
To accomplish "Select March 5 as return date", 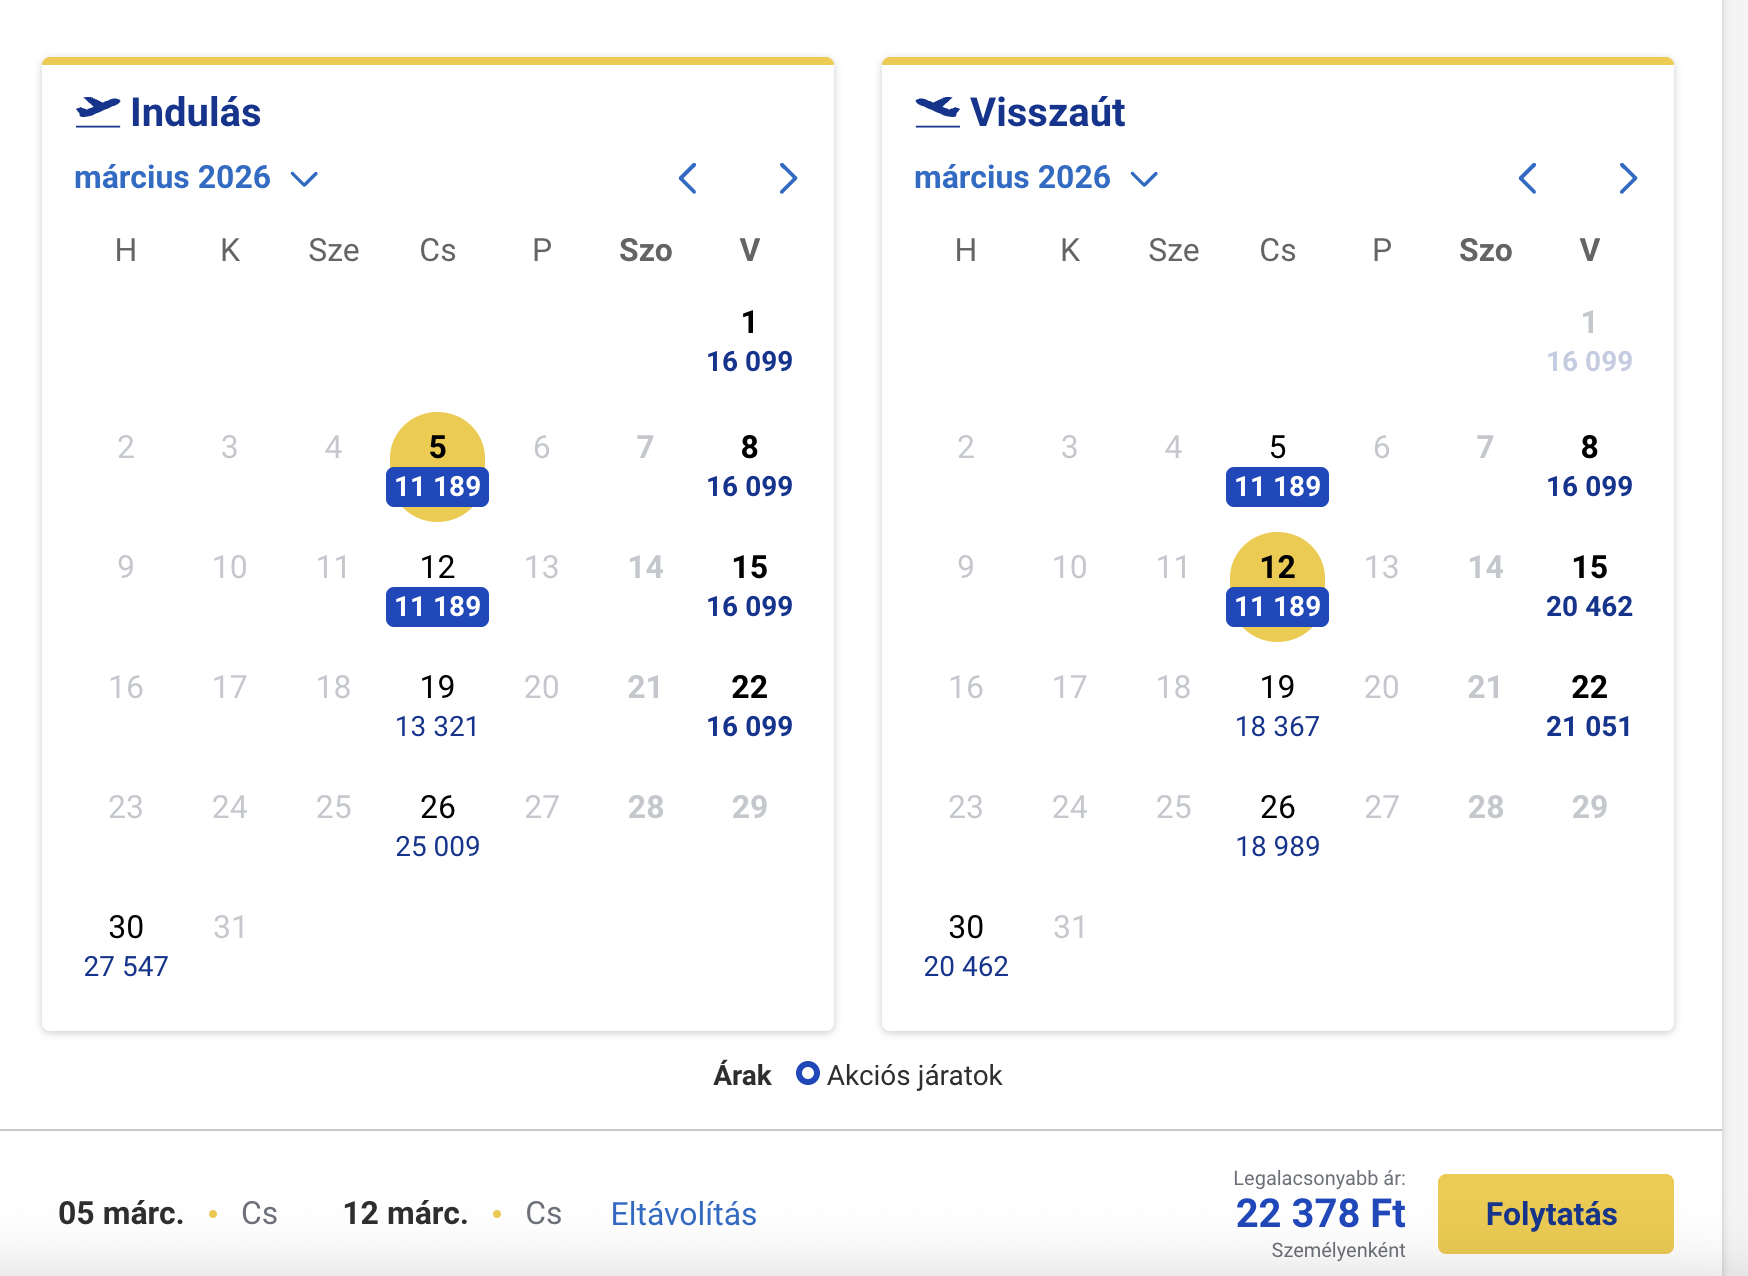I will pyautogui.click(x=1277, y=466).
